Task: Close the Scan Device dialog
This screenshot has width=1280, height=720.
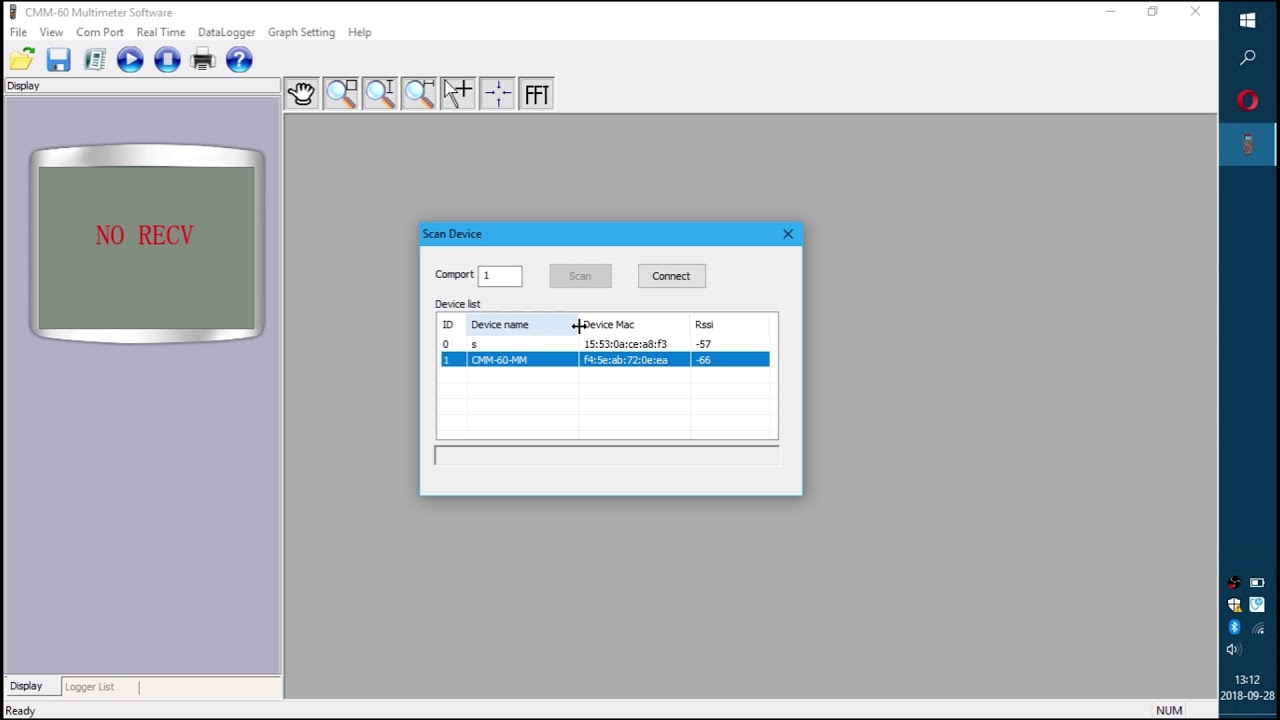Action: (x=788, y=234)
